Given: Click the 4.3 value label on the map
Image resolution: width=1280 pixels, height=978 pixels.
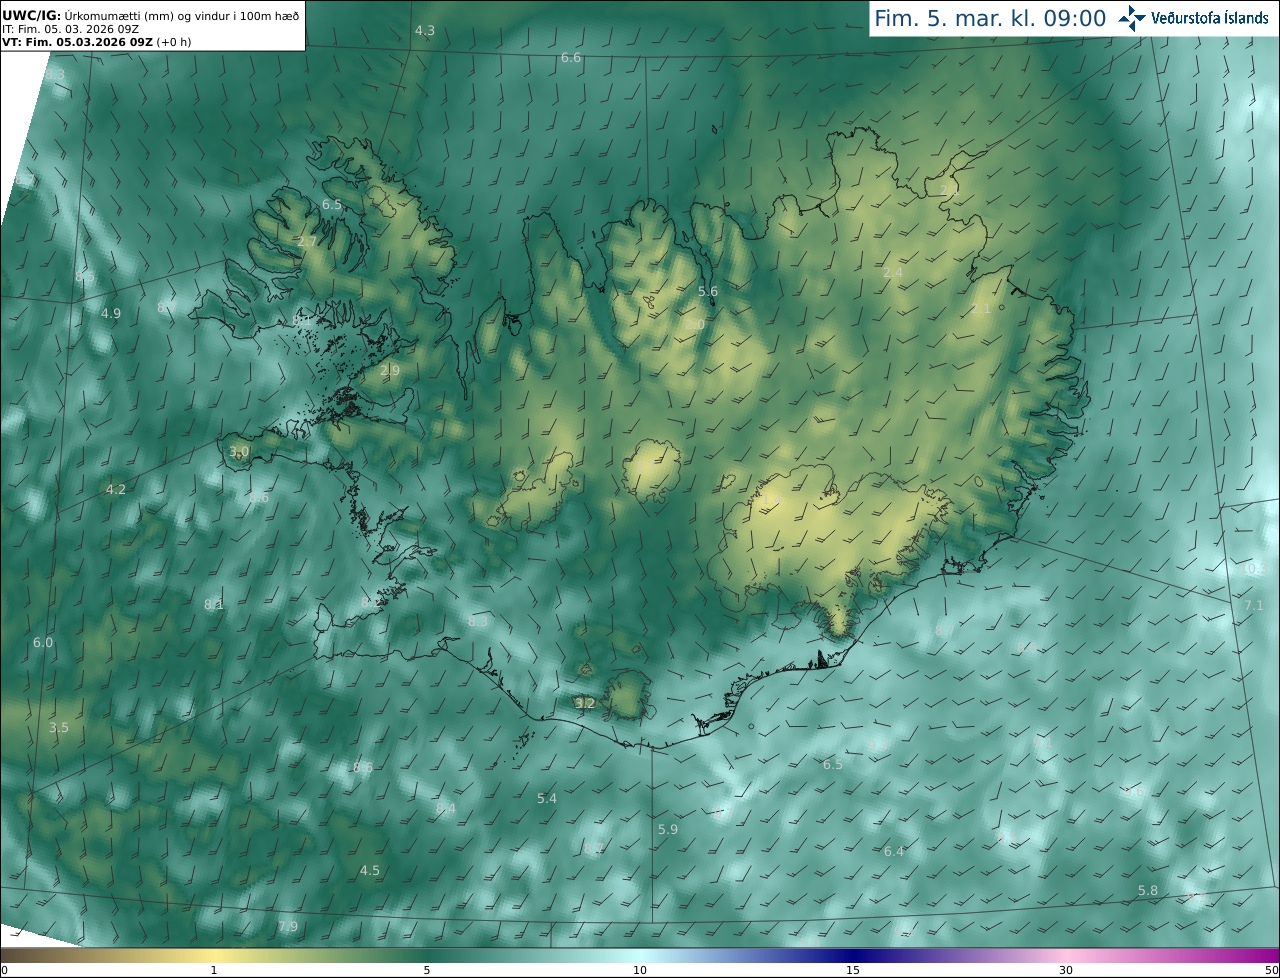Looking at the screenshot, I should point(425,31).
